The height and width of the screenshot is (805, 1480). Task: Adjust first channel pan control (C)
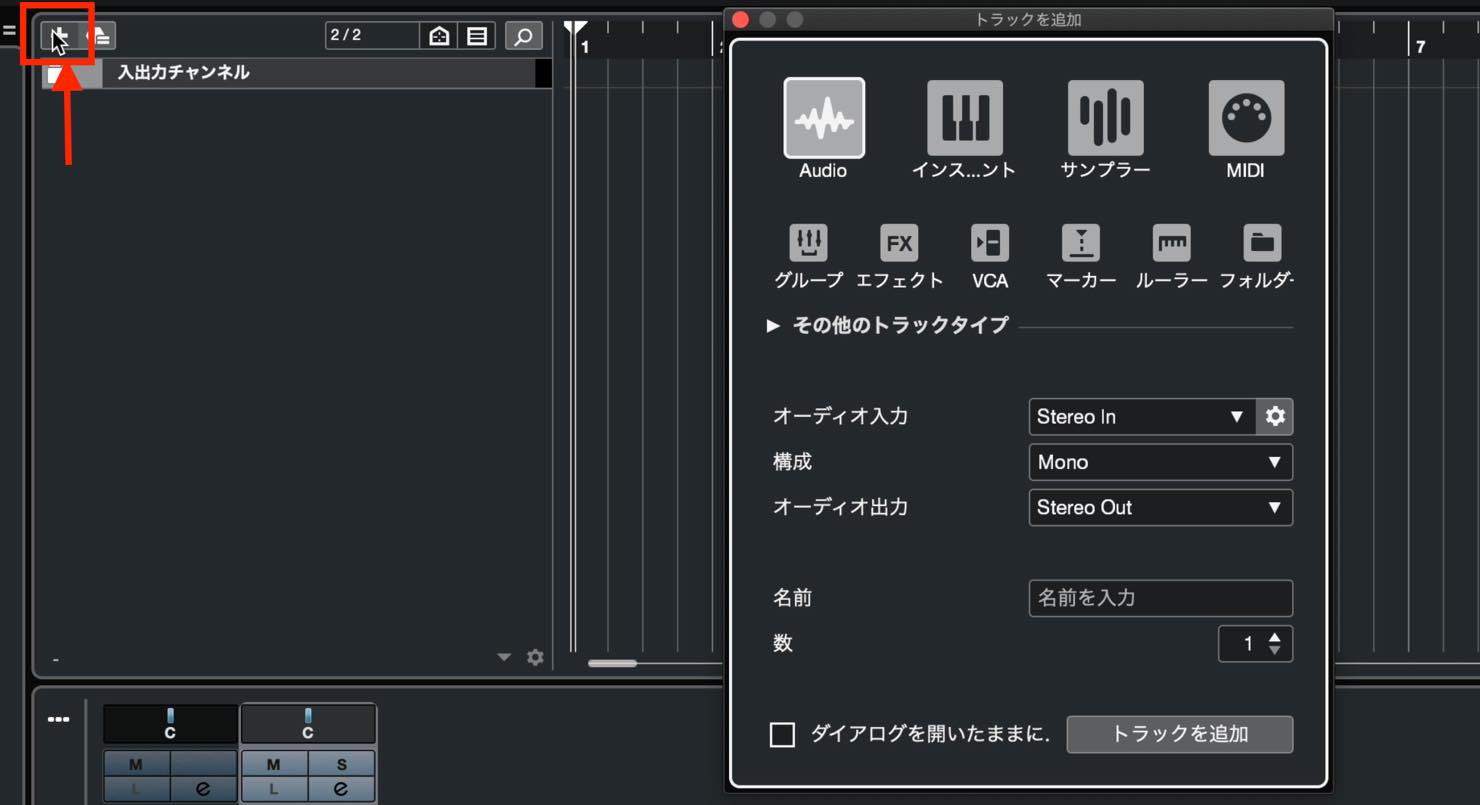pyautogui.click(x=170, y=724)
